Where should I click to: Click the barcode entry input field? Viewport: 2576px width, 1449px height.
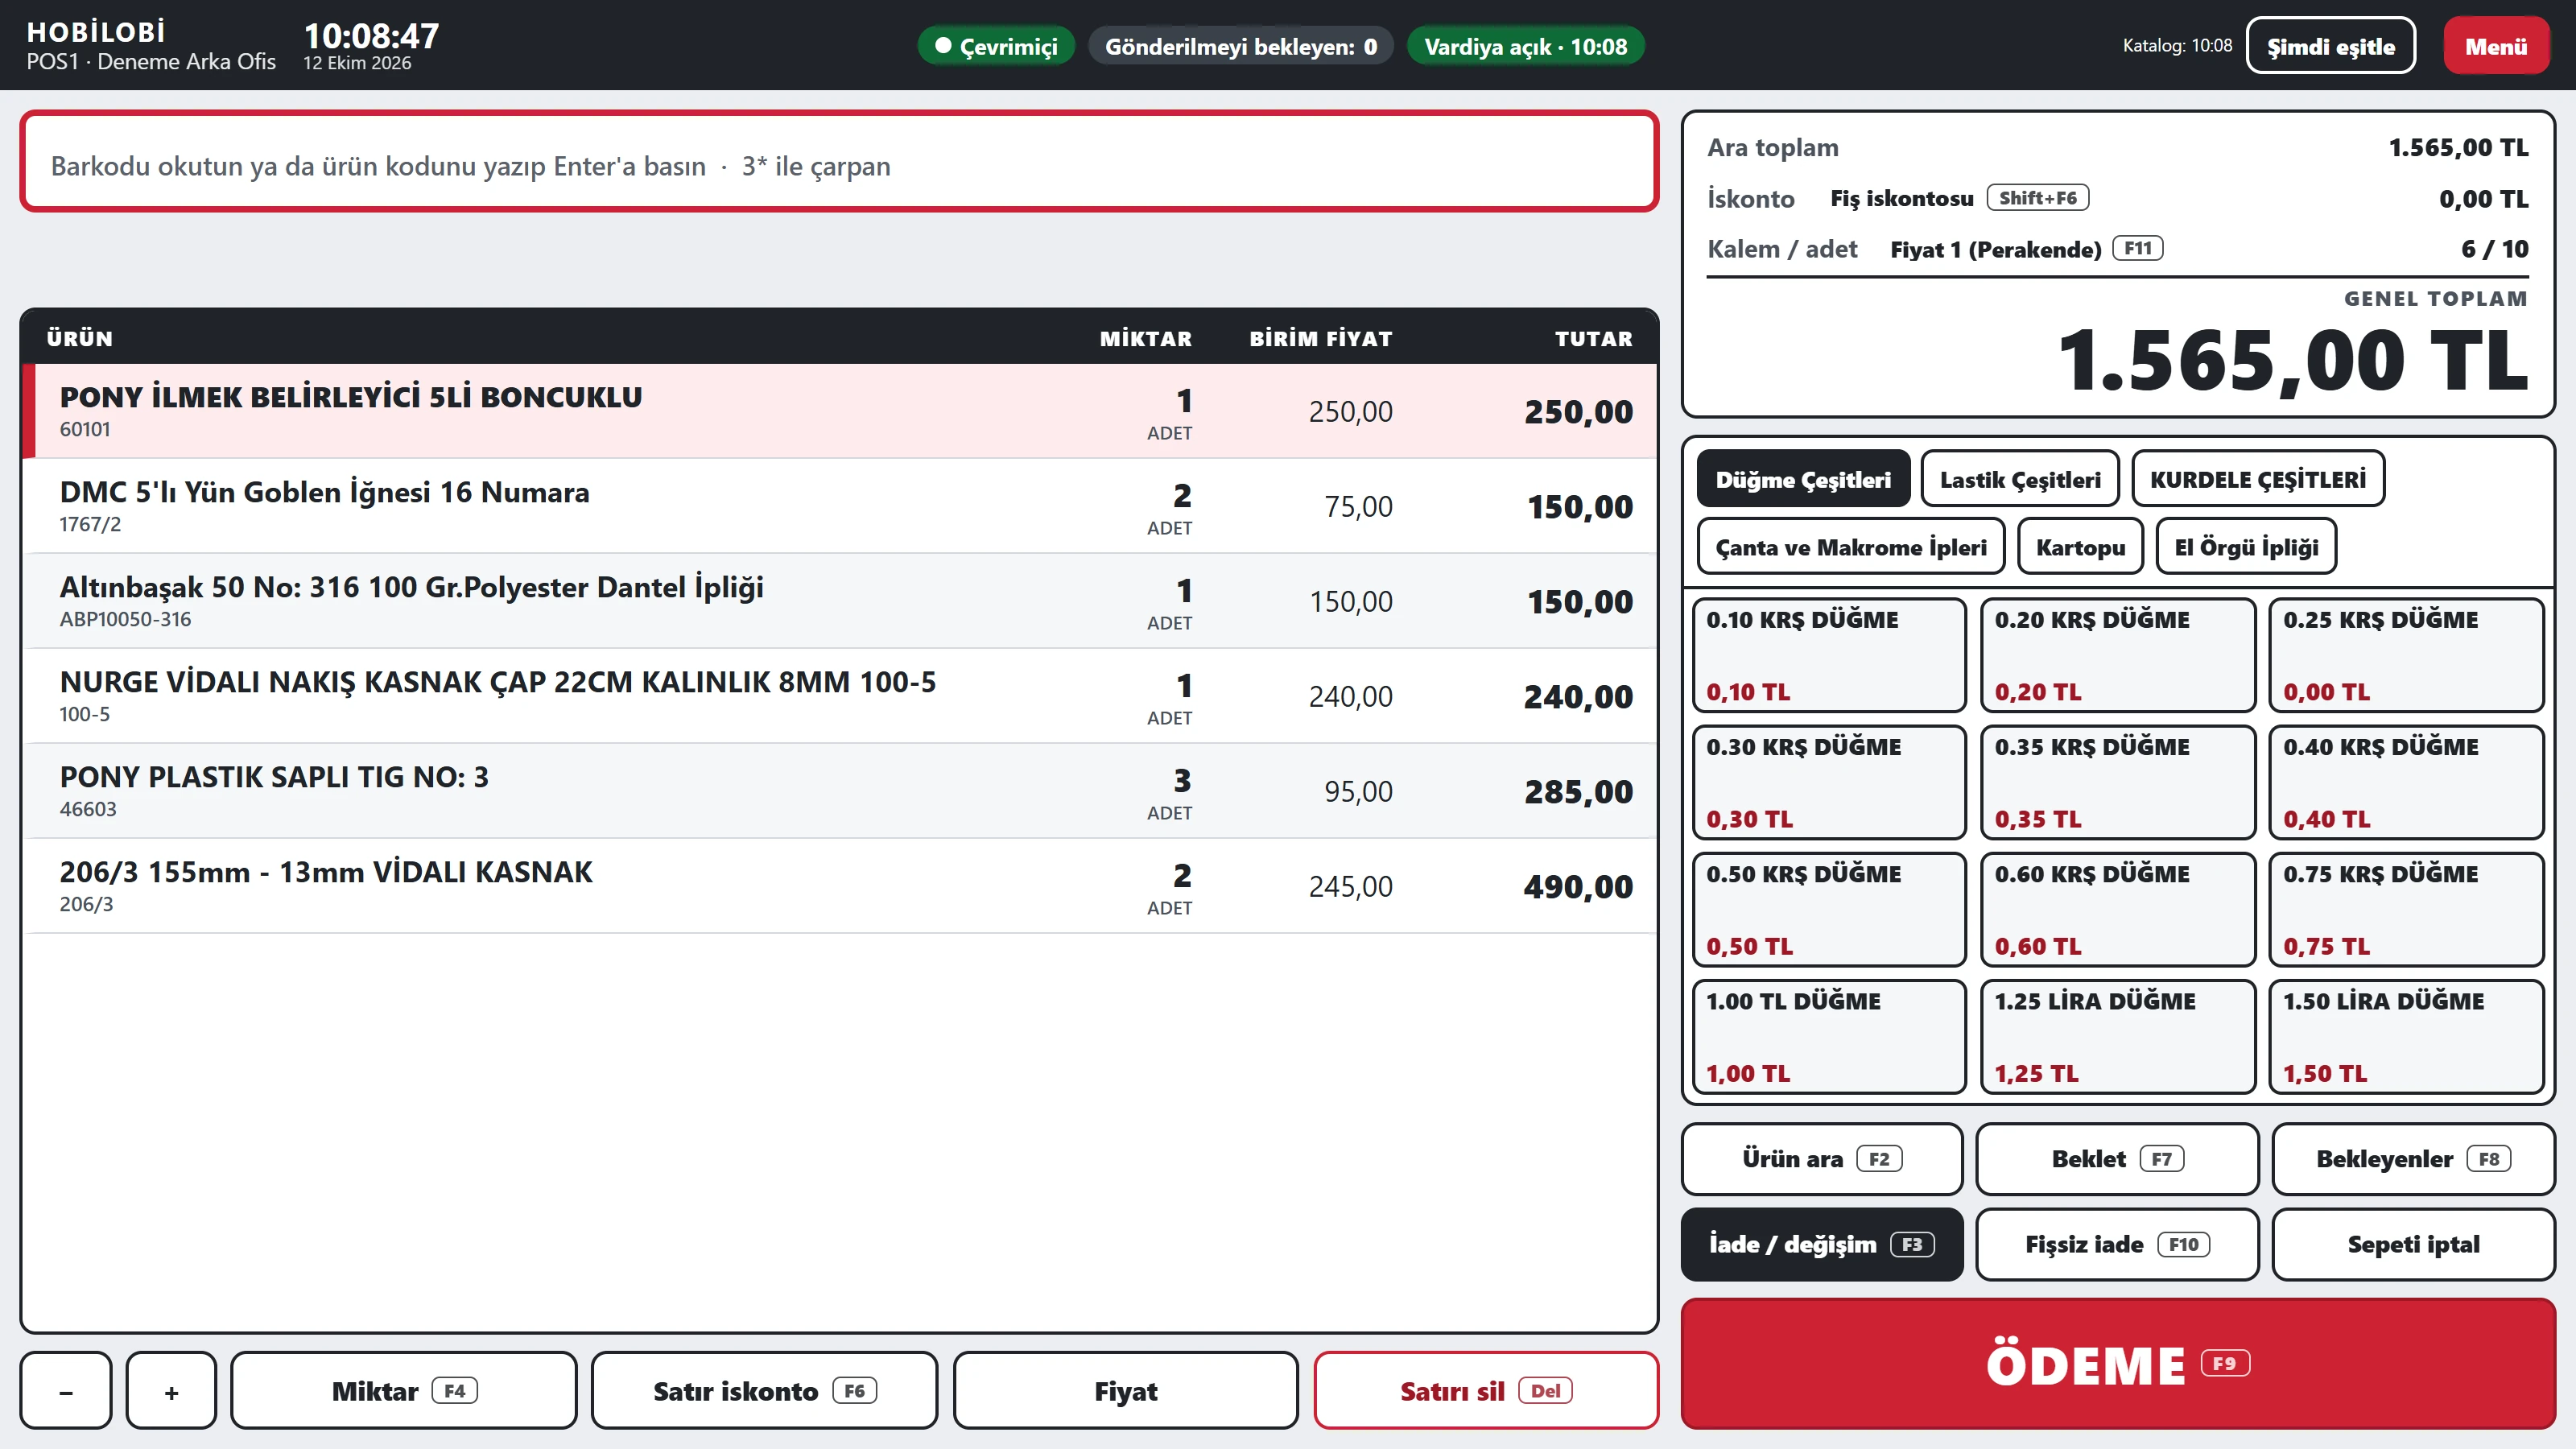pos(839,161)
